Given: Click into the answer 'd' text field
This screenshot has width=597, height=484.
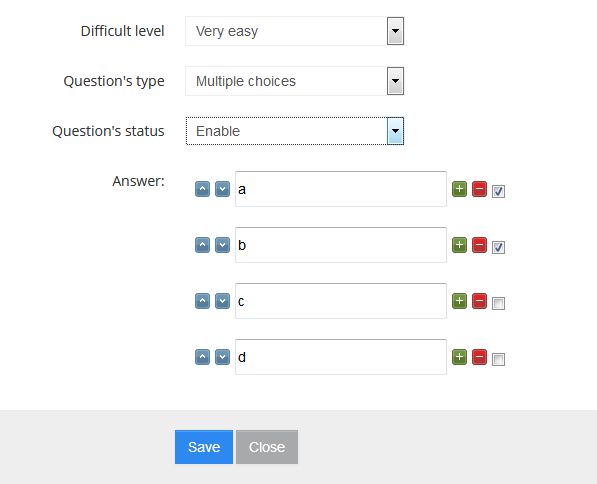Looking at the screenshot, I should 341,357.
